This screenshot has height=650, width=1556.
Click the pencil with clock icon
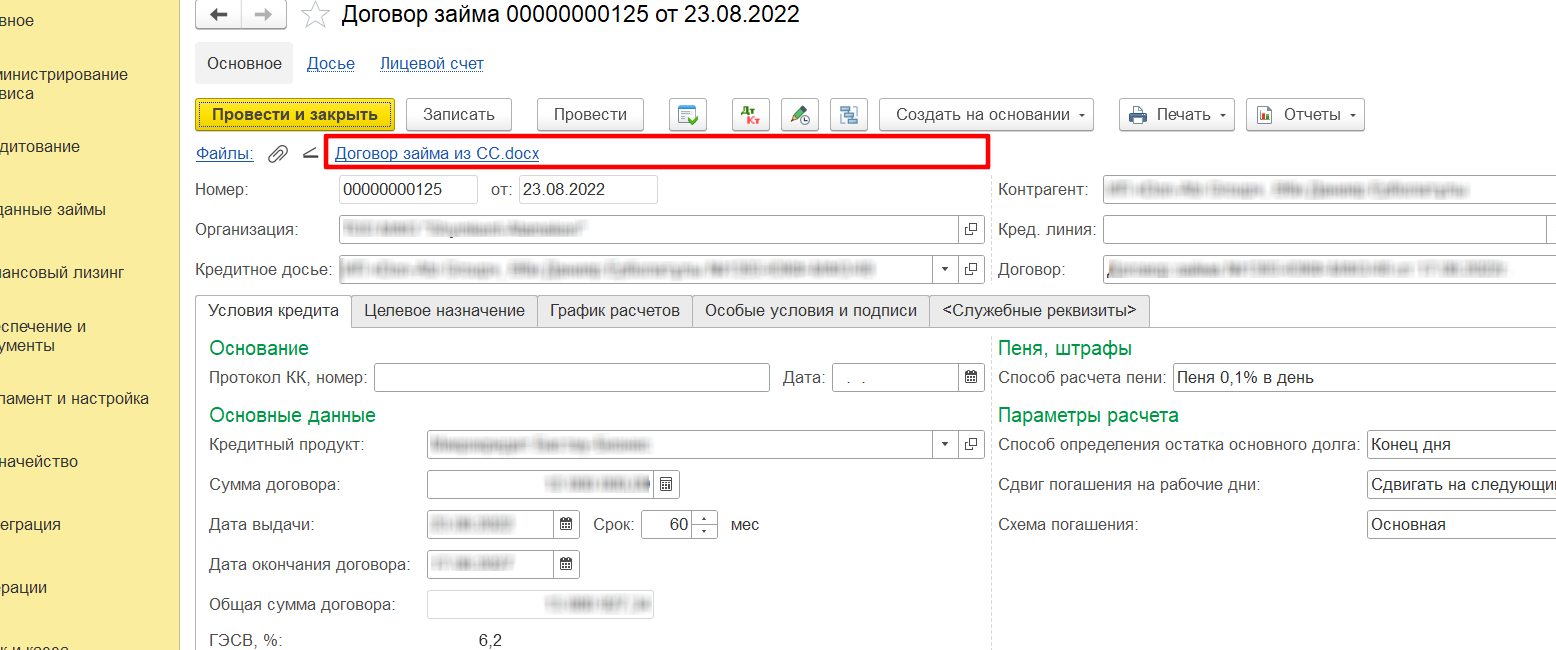point(801,115)
